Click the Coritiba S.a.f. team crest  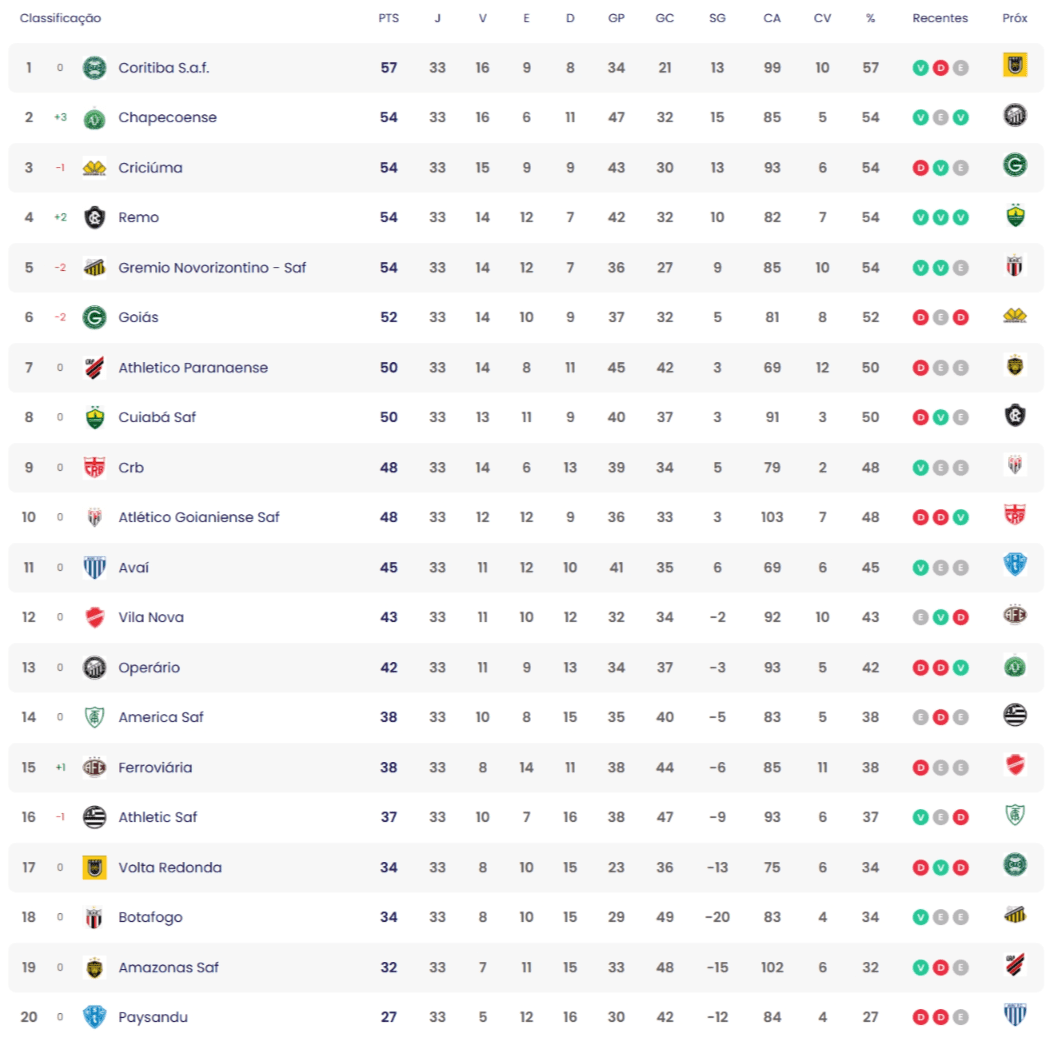pyautogui.click(x=94, y=68)
